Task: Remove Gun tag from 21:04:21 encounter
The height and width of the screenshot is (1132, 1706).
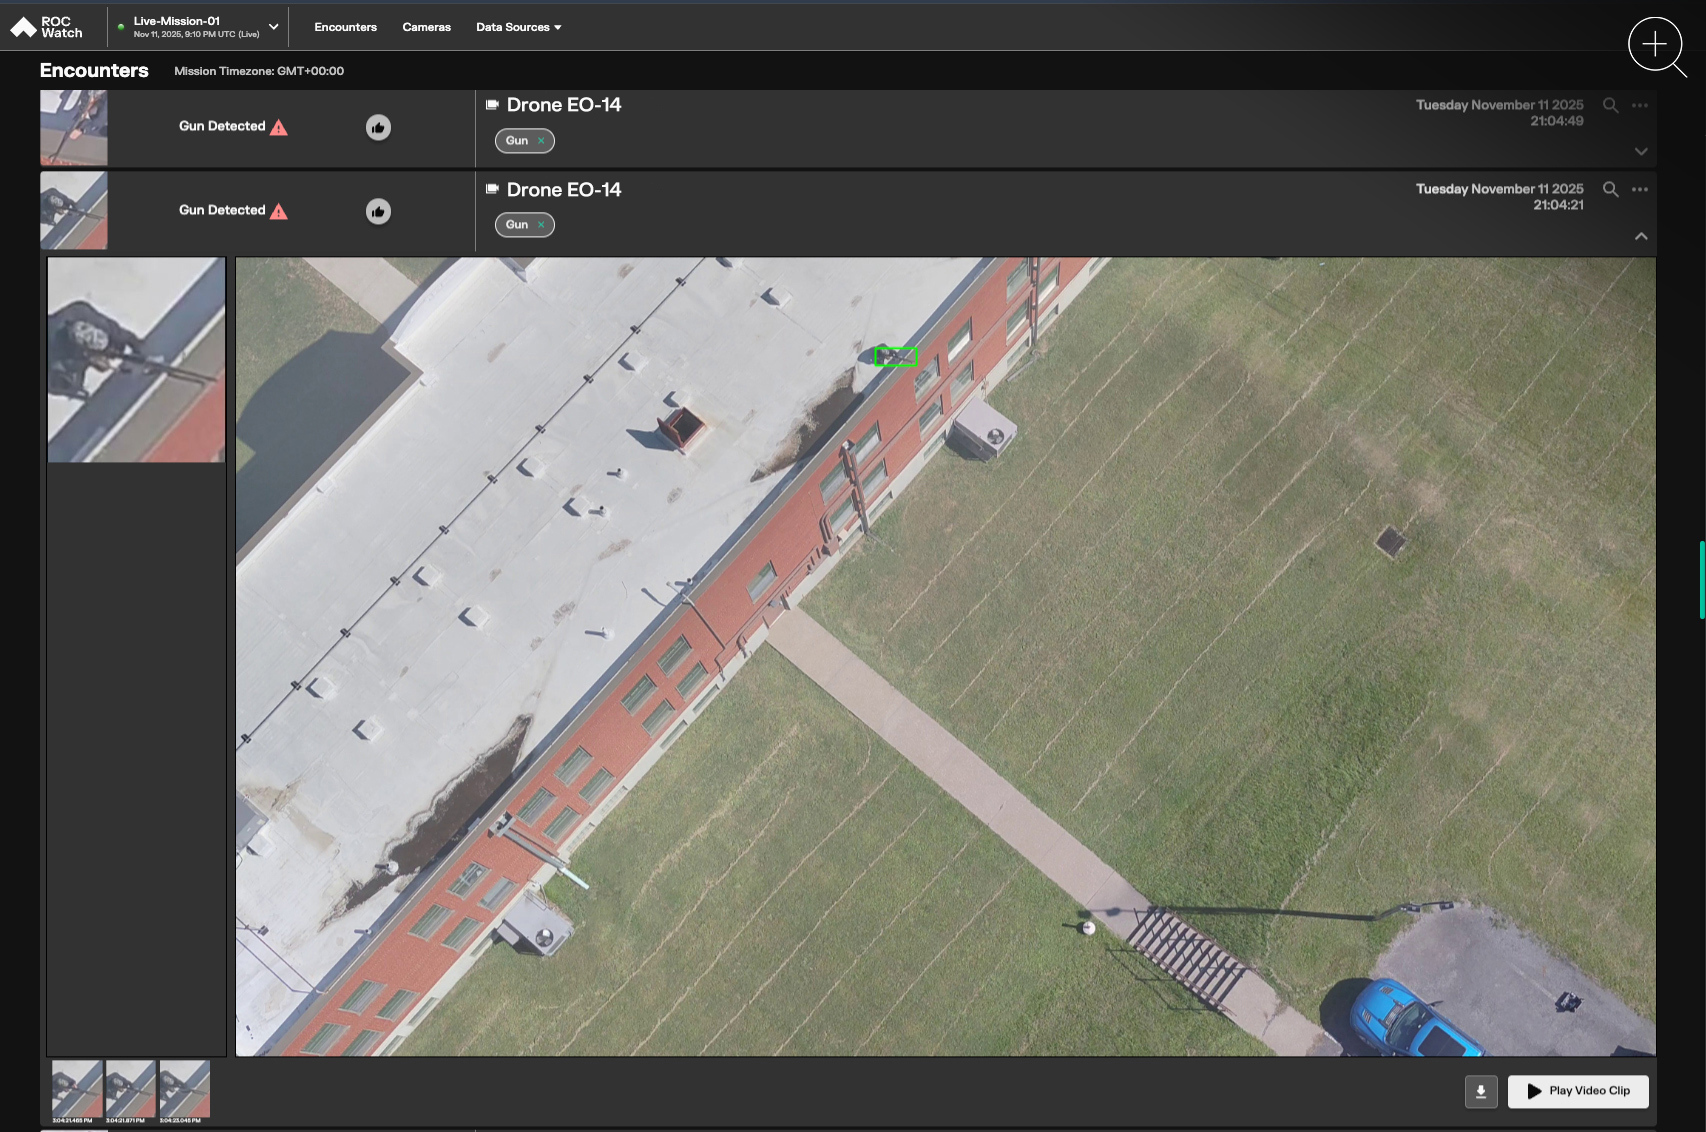Action: coord(541,225)
